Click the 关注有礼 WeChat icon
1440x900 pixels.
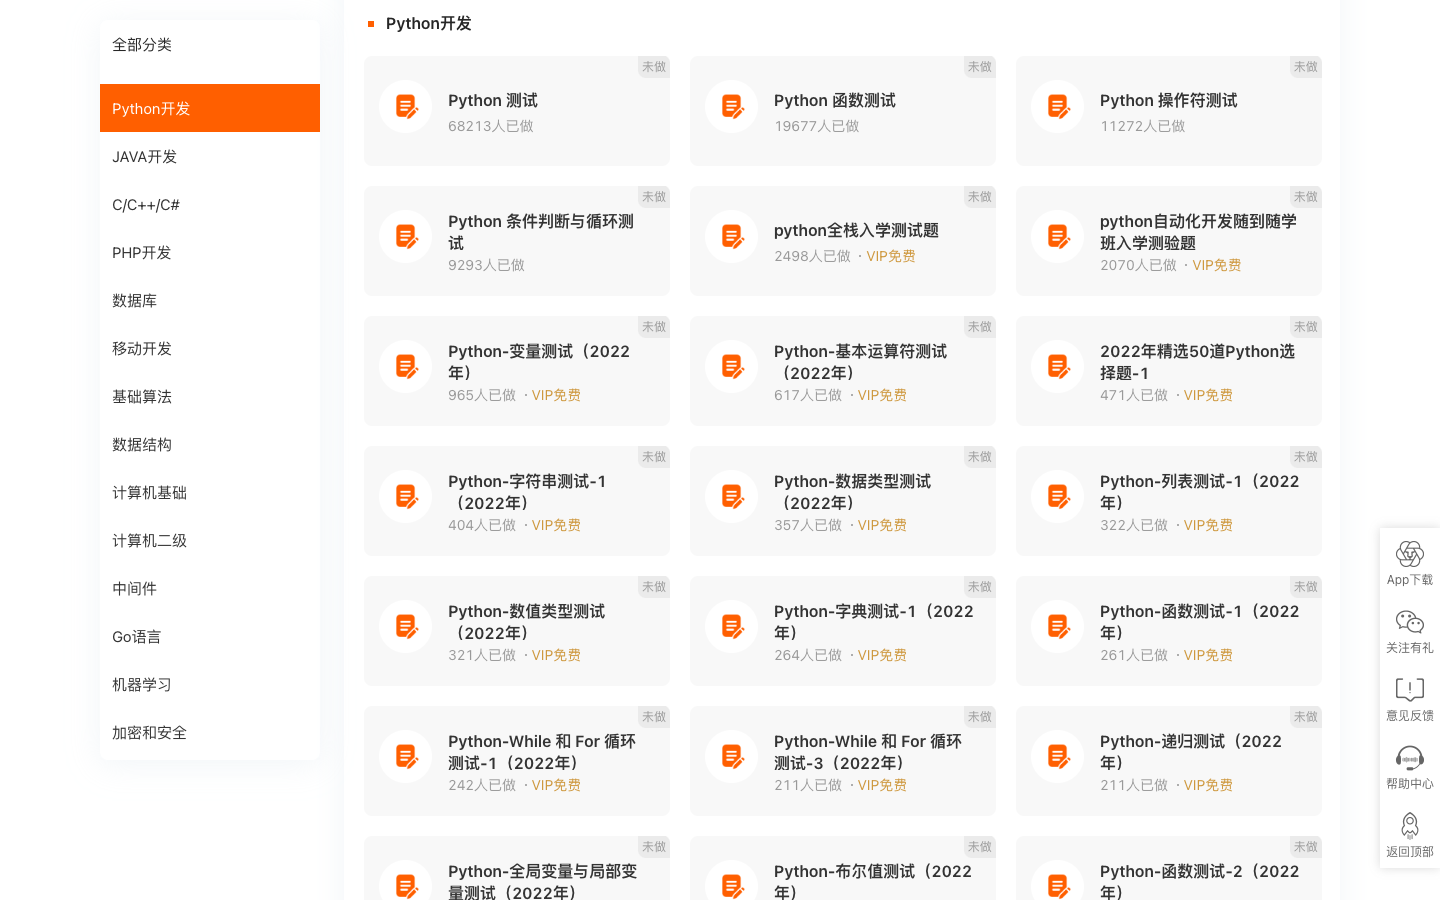pos(1409,622)
